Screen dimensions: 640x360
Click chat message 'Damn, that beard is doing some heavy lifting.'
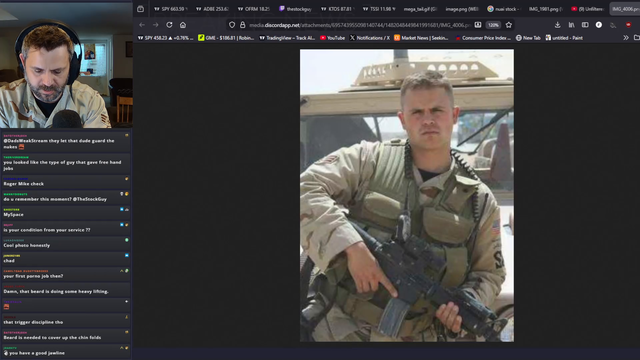click(56, 291)
